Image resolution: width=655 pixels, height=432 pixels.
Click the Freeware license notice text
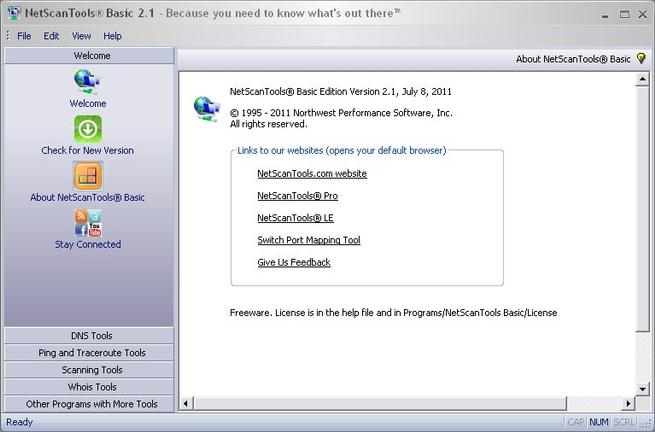394,313
